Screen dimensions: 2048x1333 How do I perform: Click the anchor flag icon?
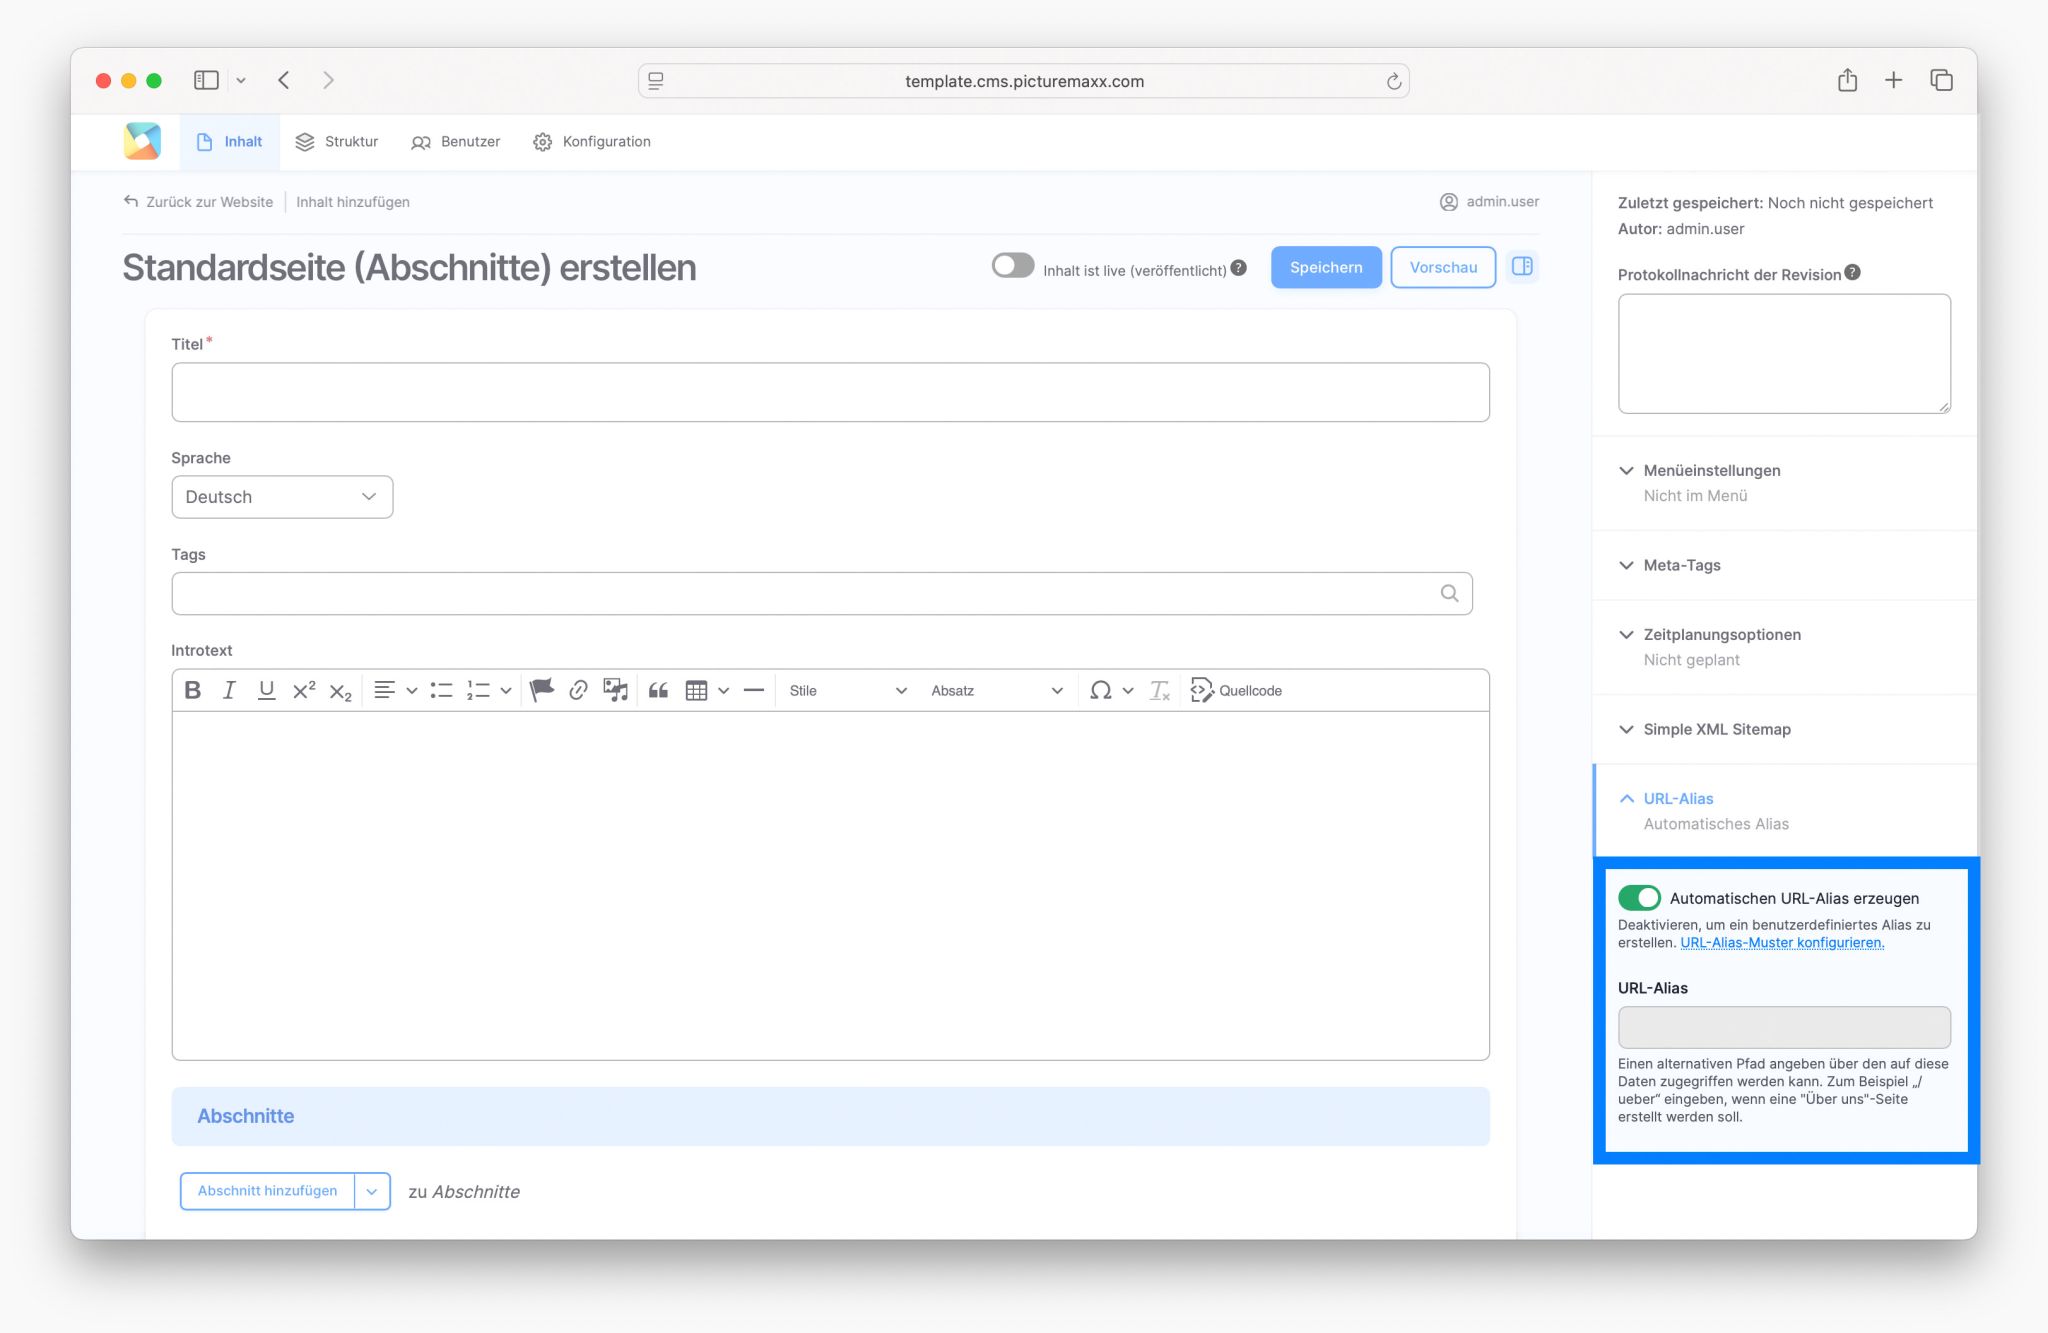[541, 690]
